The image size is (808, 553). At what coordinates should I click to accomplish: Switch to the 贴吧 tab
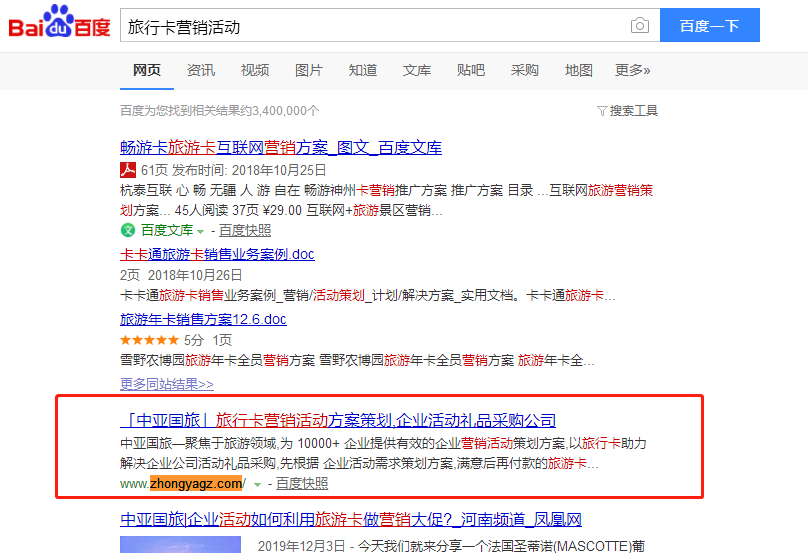tap(470, 70)
